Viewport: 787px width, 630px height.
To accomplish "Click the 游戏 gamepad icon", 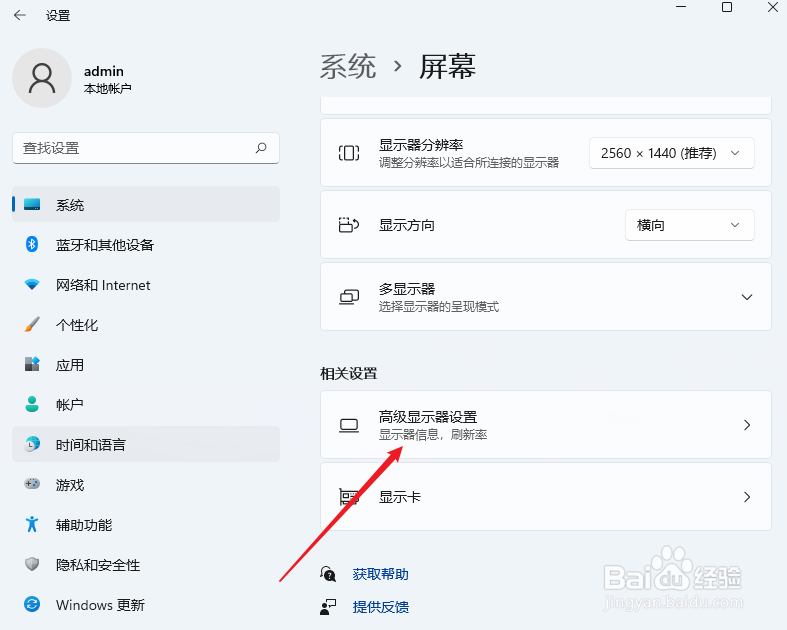I will point(32,484).
